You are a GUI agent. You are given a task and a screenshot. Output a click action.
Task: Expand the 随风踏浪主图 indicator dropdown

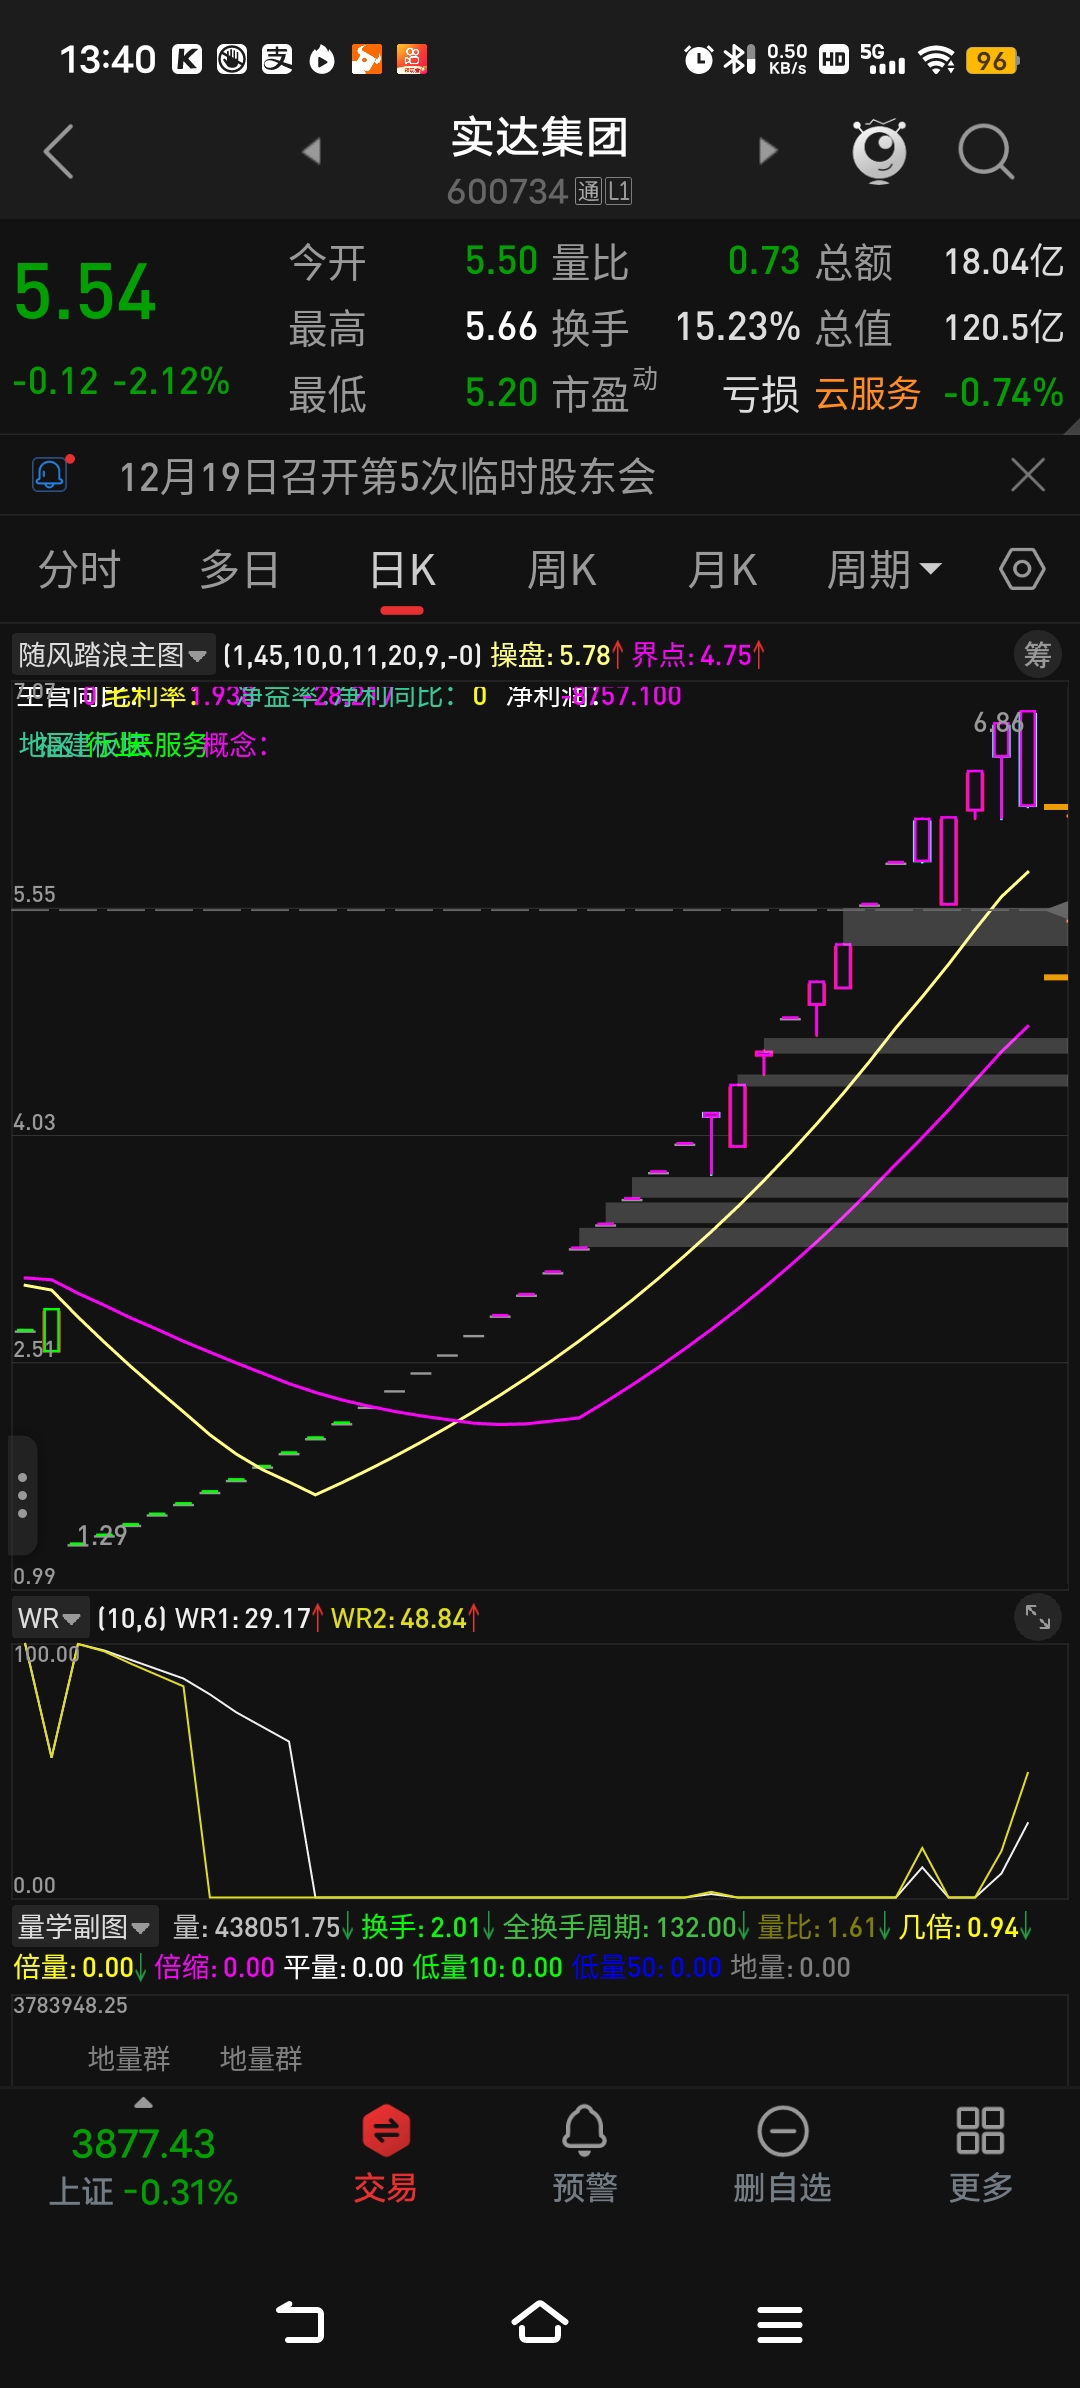pyautogui.click(x=112, y=655)
